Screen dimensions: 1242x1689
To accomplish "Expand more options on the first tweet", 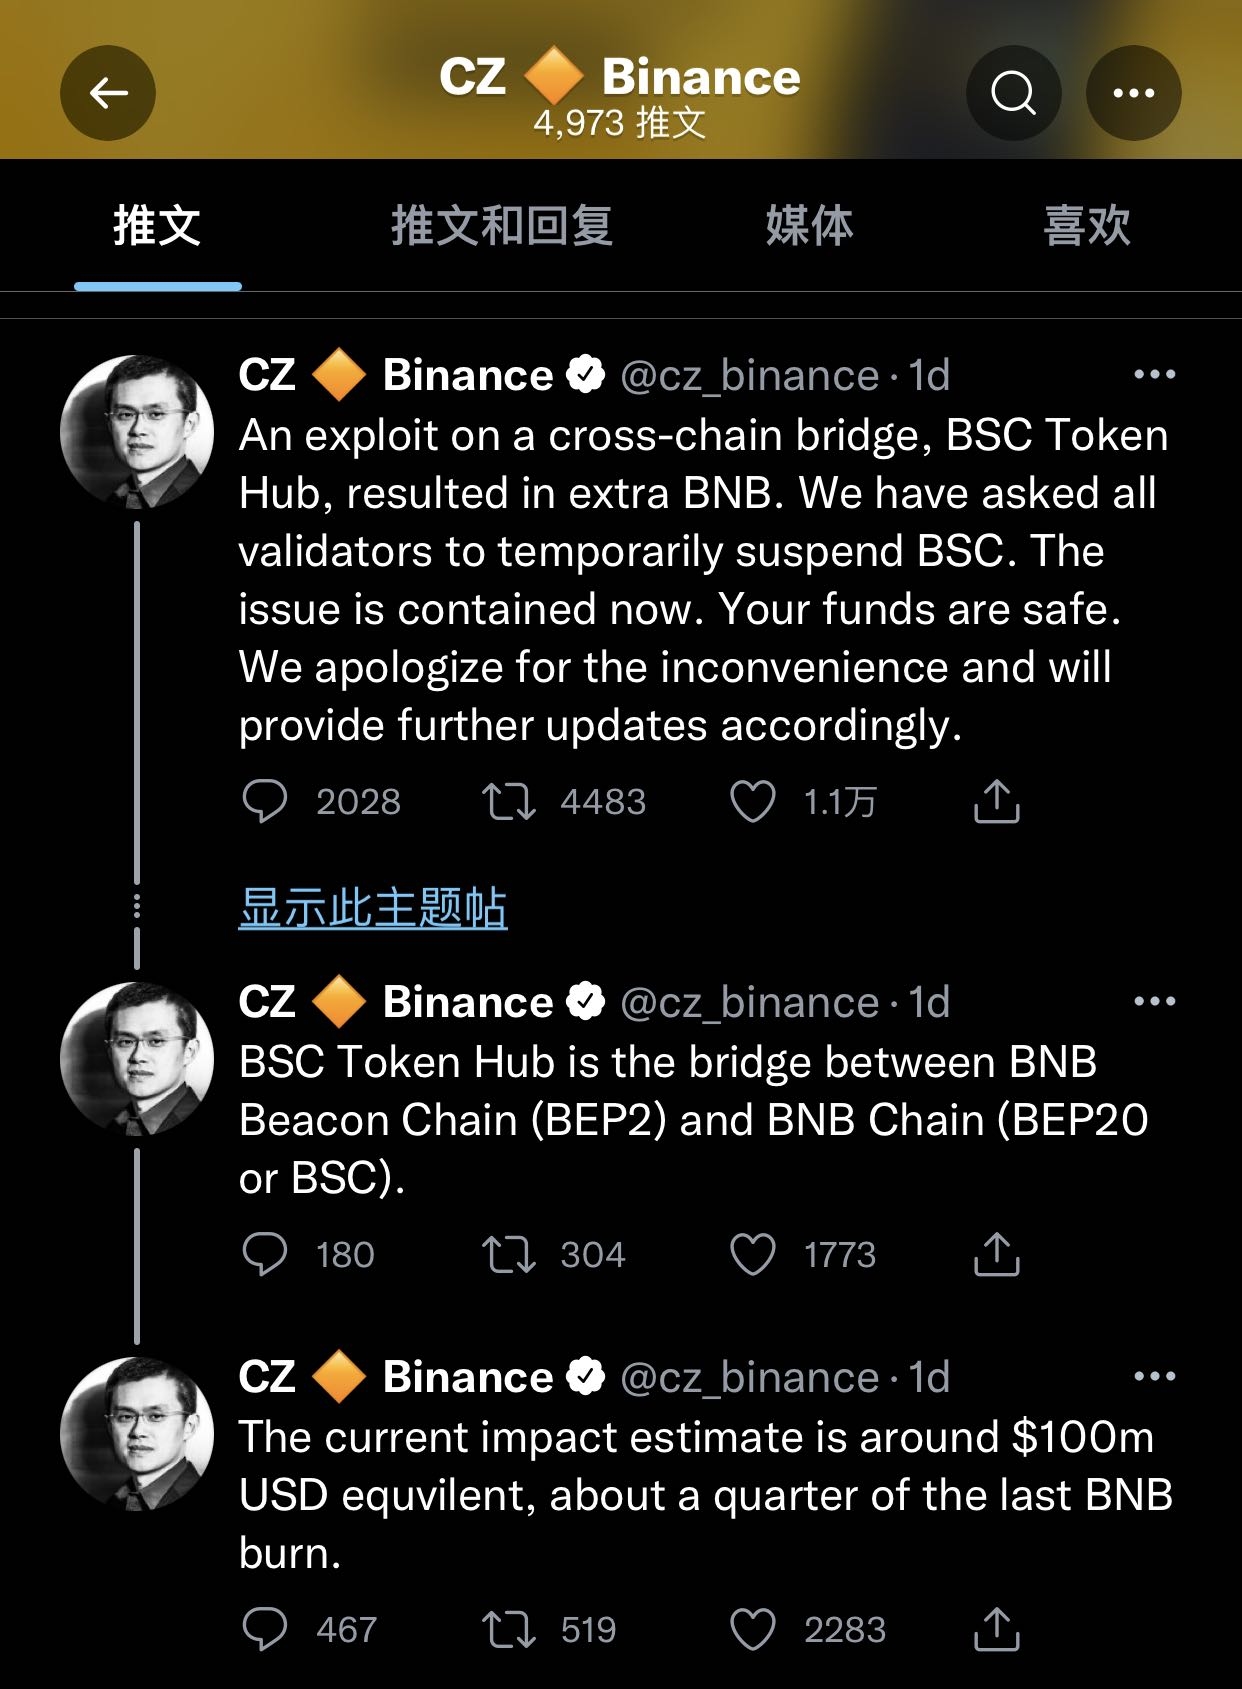I will click(x=1154, y=375).
